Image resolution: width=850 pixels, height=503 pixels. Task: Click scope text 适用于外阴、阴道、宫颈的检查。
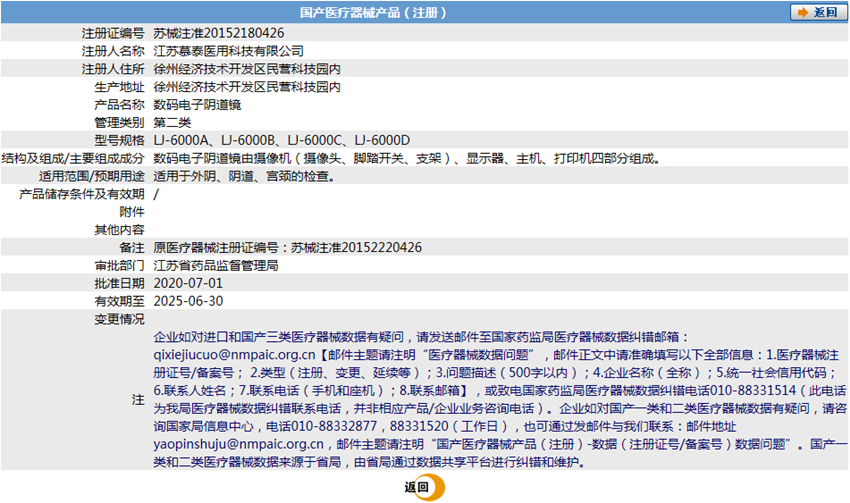pos(244,176)
